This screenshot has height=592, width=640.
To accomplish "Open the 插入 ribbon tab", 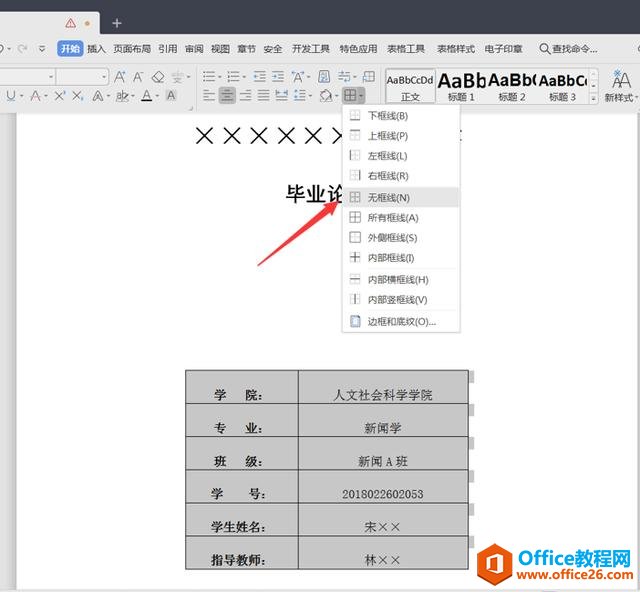I will [96, 49].
